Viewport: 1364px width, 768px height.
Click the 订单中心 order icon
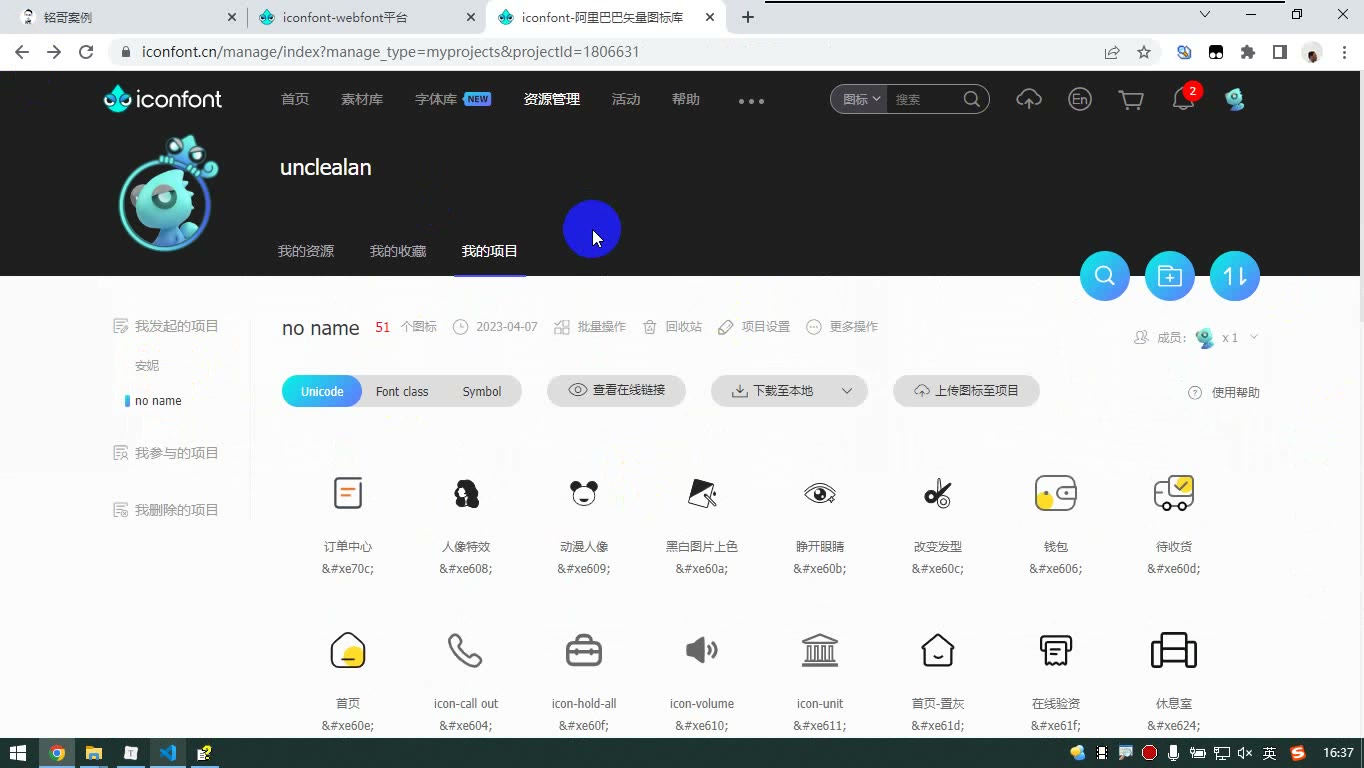[348, 493]
